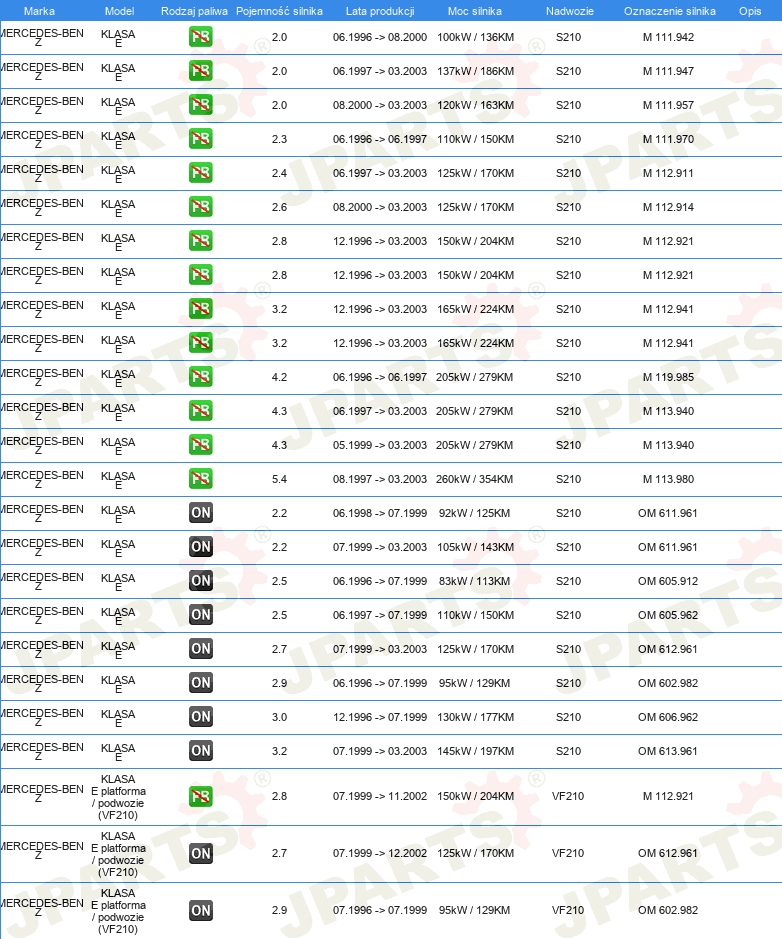Click the ON diesel icon for OM 605.962

click(201, 614)
